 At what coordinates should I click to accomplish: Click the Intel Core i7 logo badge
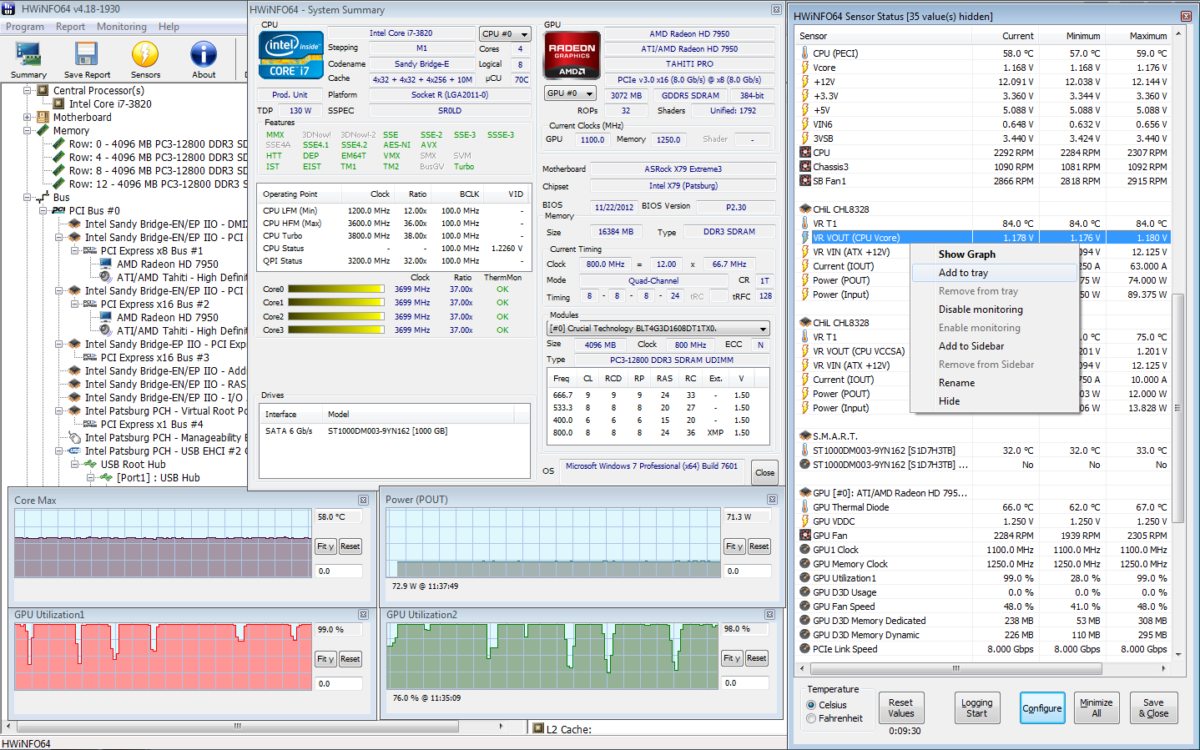coord(290,54)
